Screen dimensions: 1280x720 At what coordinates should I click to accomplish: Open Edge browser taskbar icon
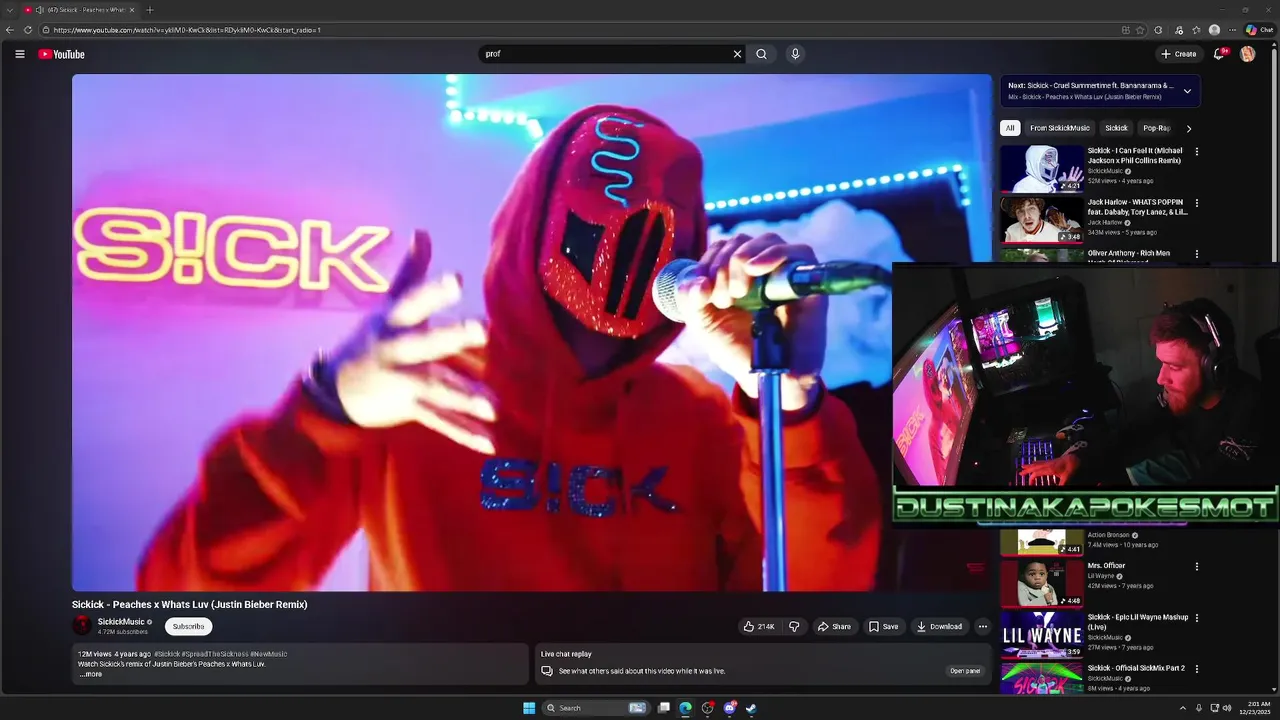685,708
